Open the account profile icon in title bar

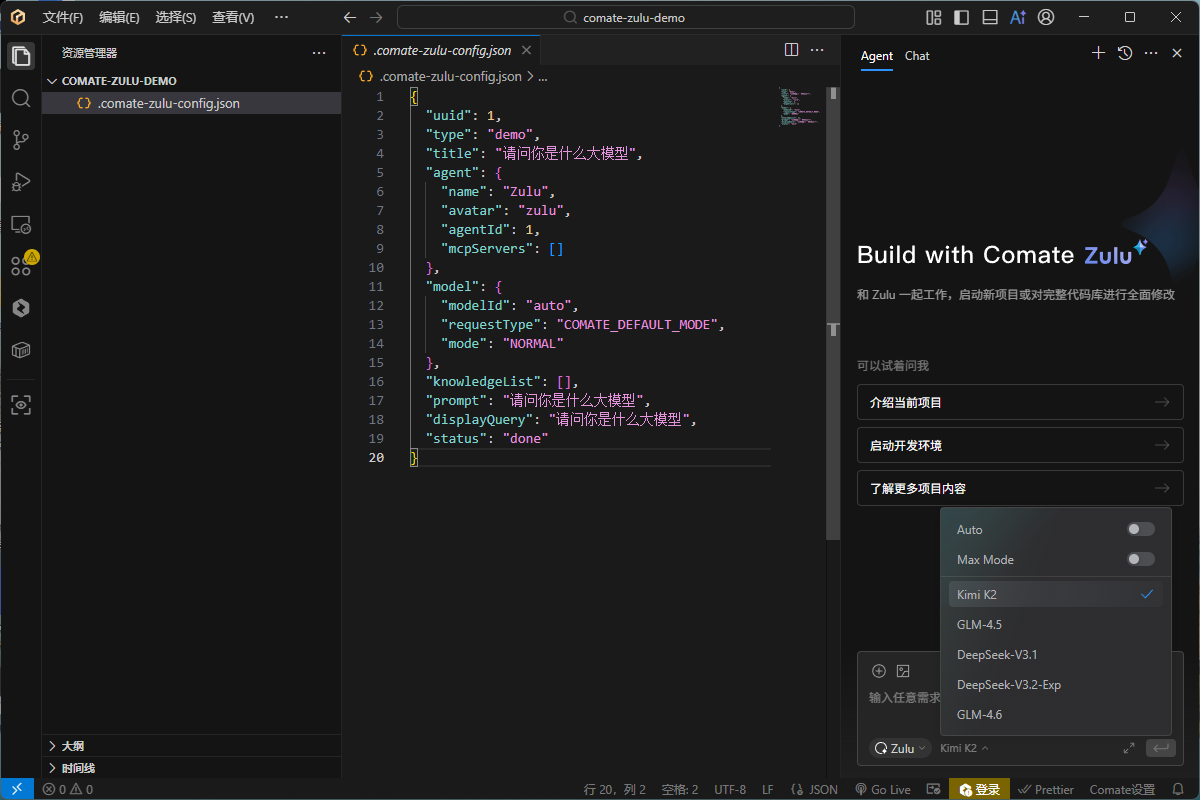tap(1046, 17)
